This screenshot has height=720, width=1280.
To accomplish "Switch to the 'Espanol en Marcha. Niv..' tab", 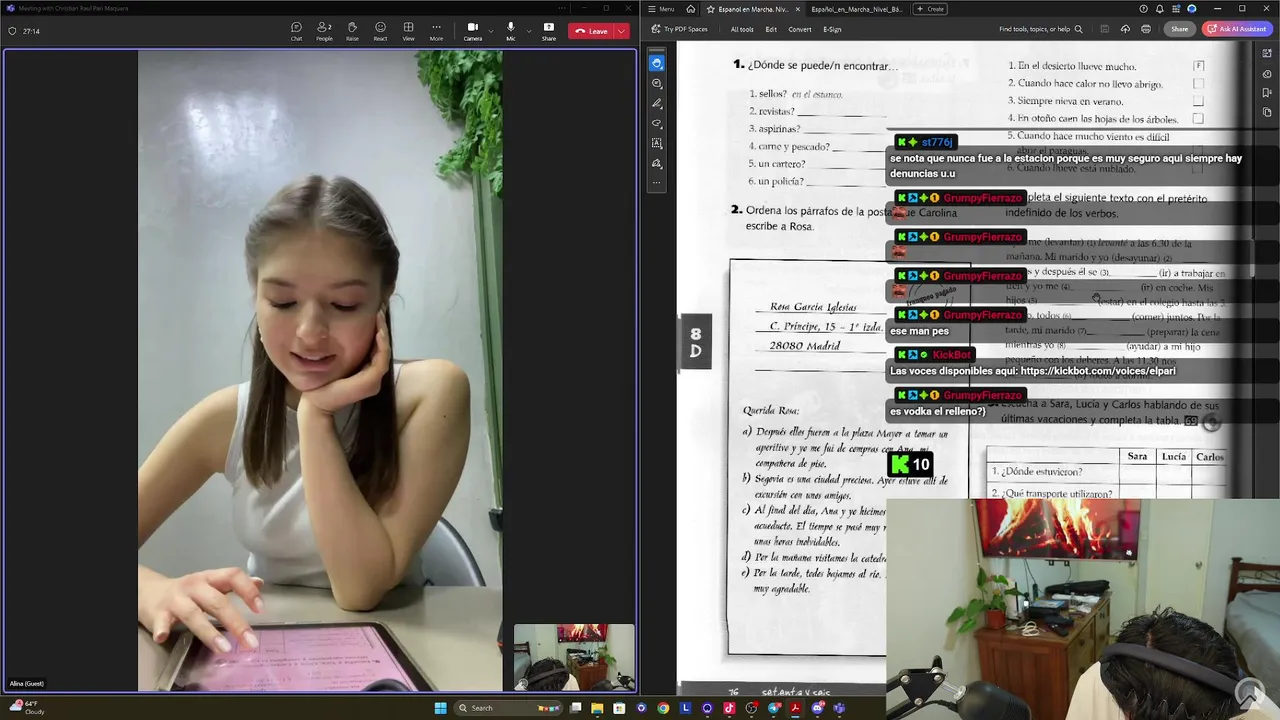I will pyautogui.click(x=752, y=9).
